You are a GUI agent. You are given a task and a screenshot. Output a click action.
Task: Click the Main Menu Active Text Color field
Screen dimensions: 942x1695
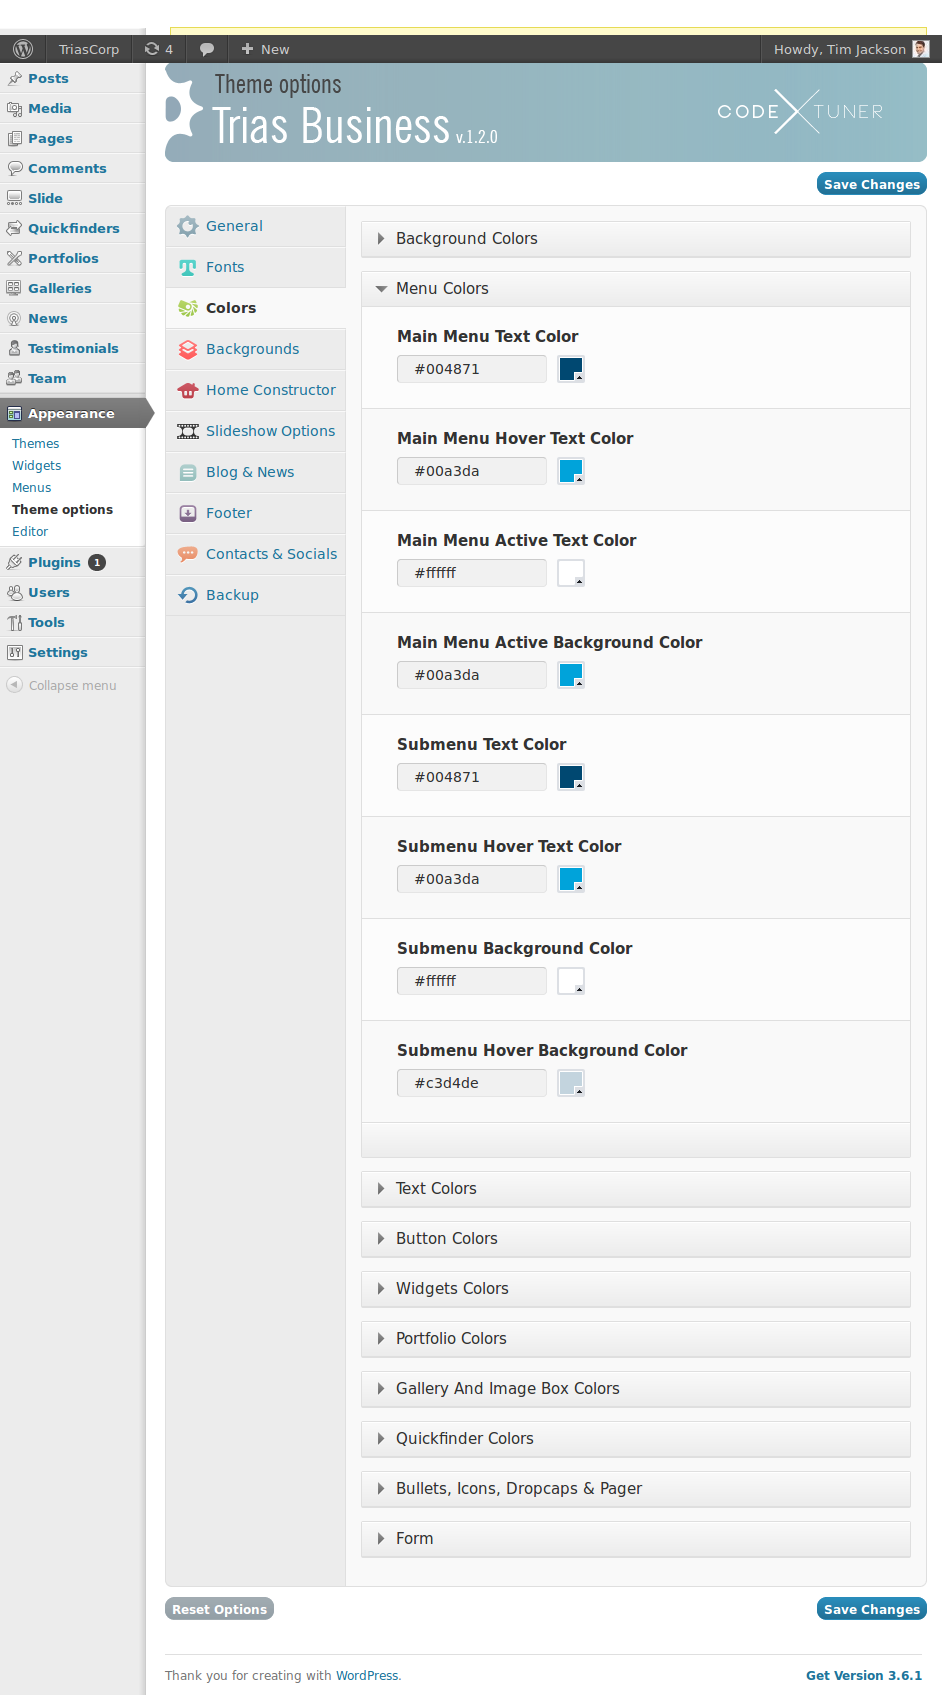pyautogui.click(x=472, y=573)
